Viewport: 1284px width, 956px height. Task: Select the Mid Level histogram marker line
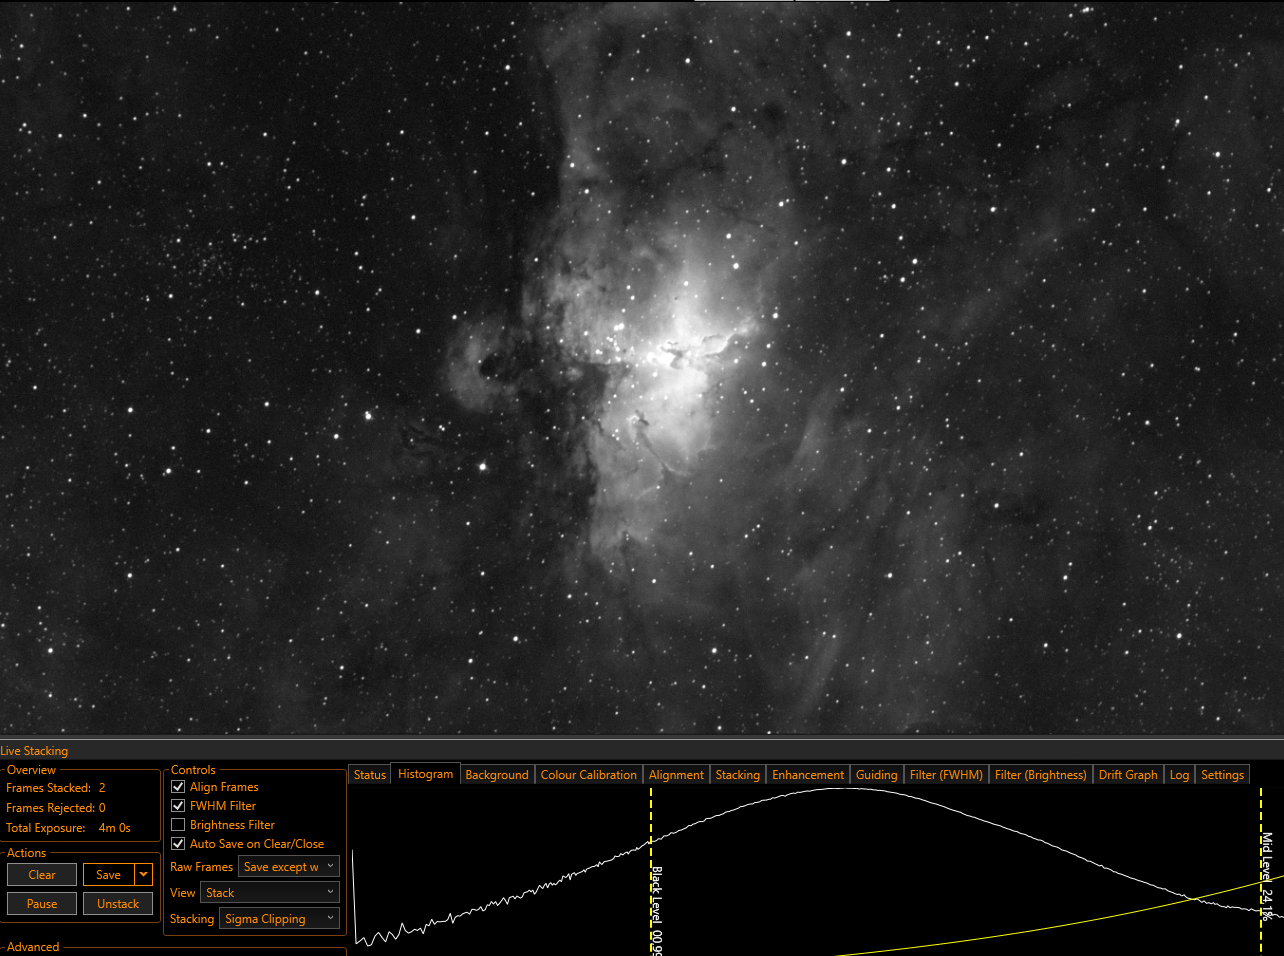pyautogui.click(x=1261, y=870)
